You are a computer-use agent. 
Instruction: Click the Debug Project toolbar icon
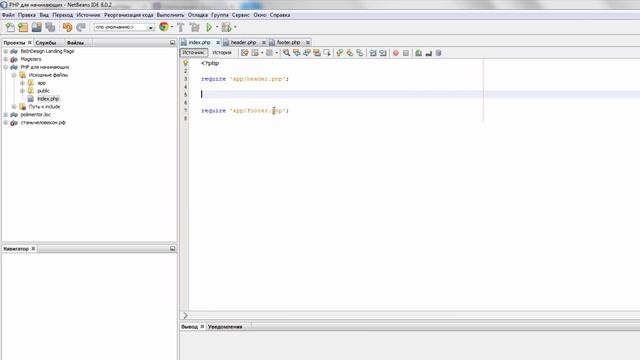(x=226, y=27)
